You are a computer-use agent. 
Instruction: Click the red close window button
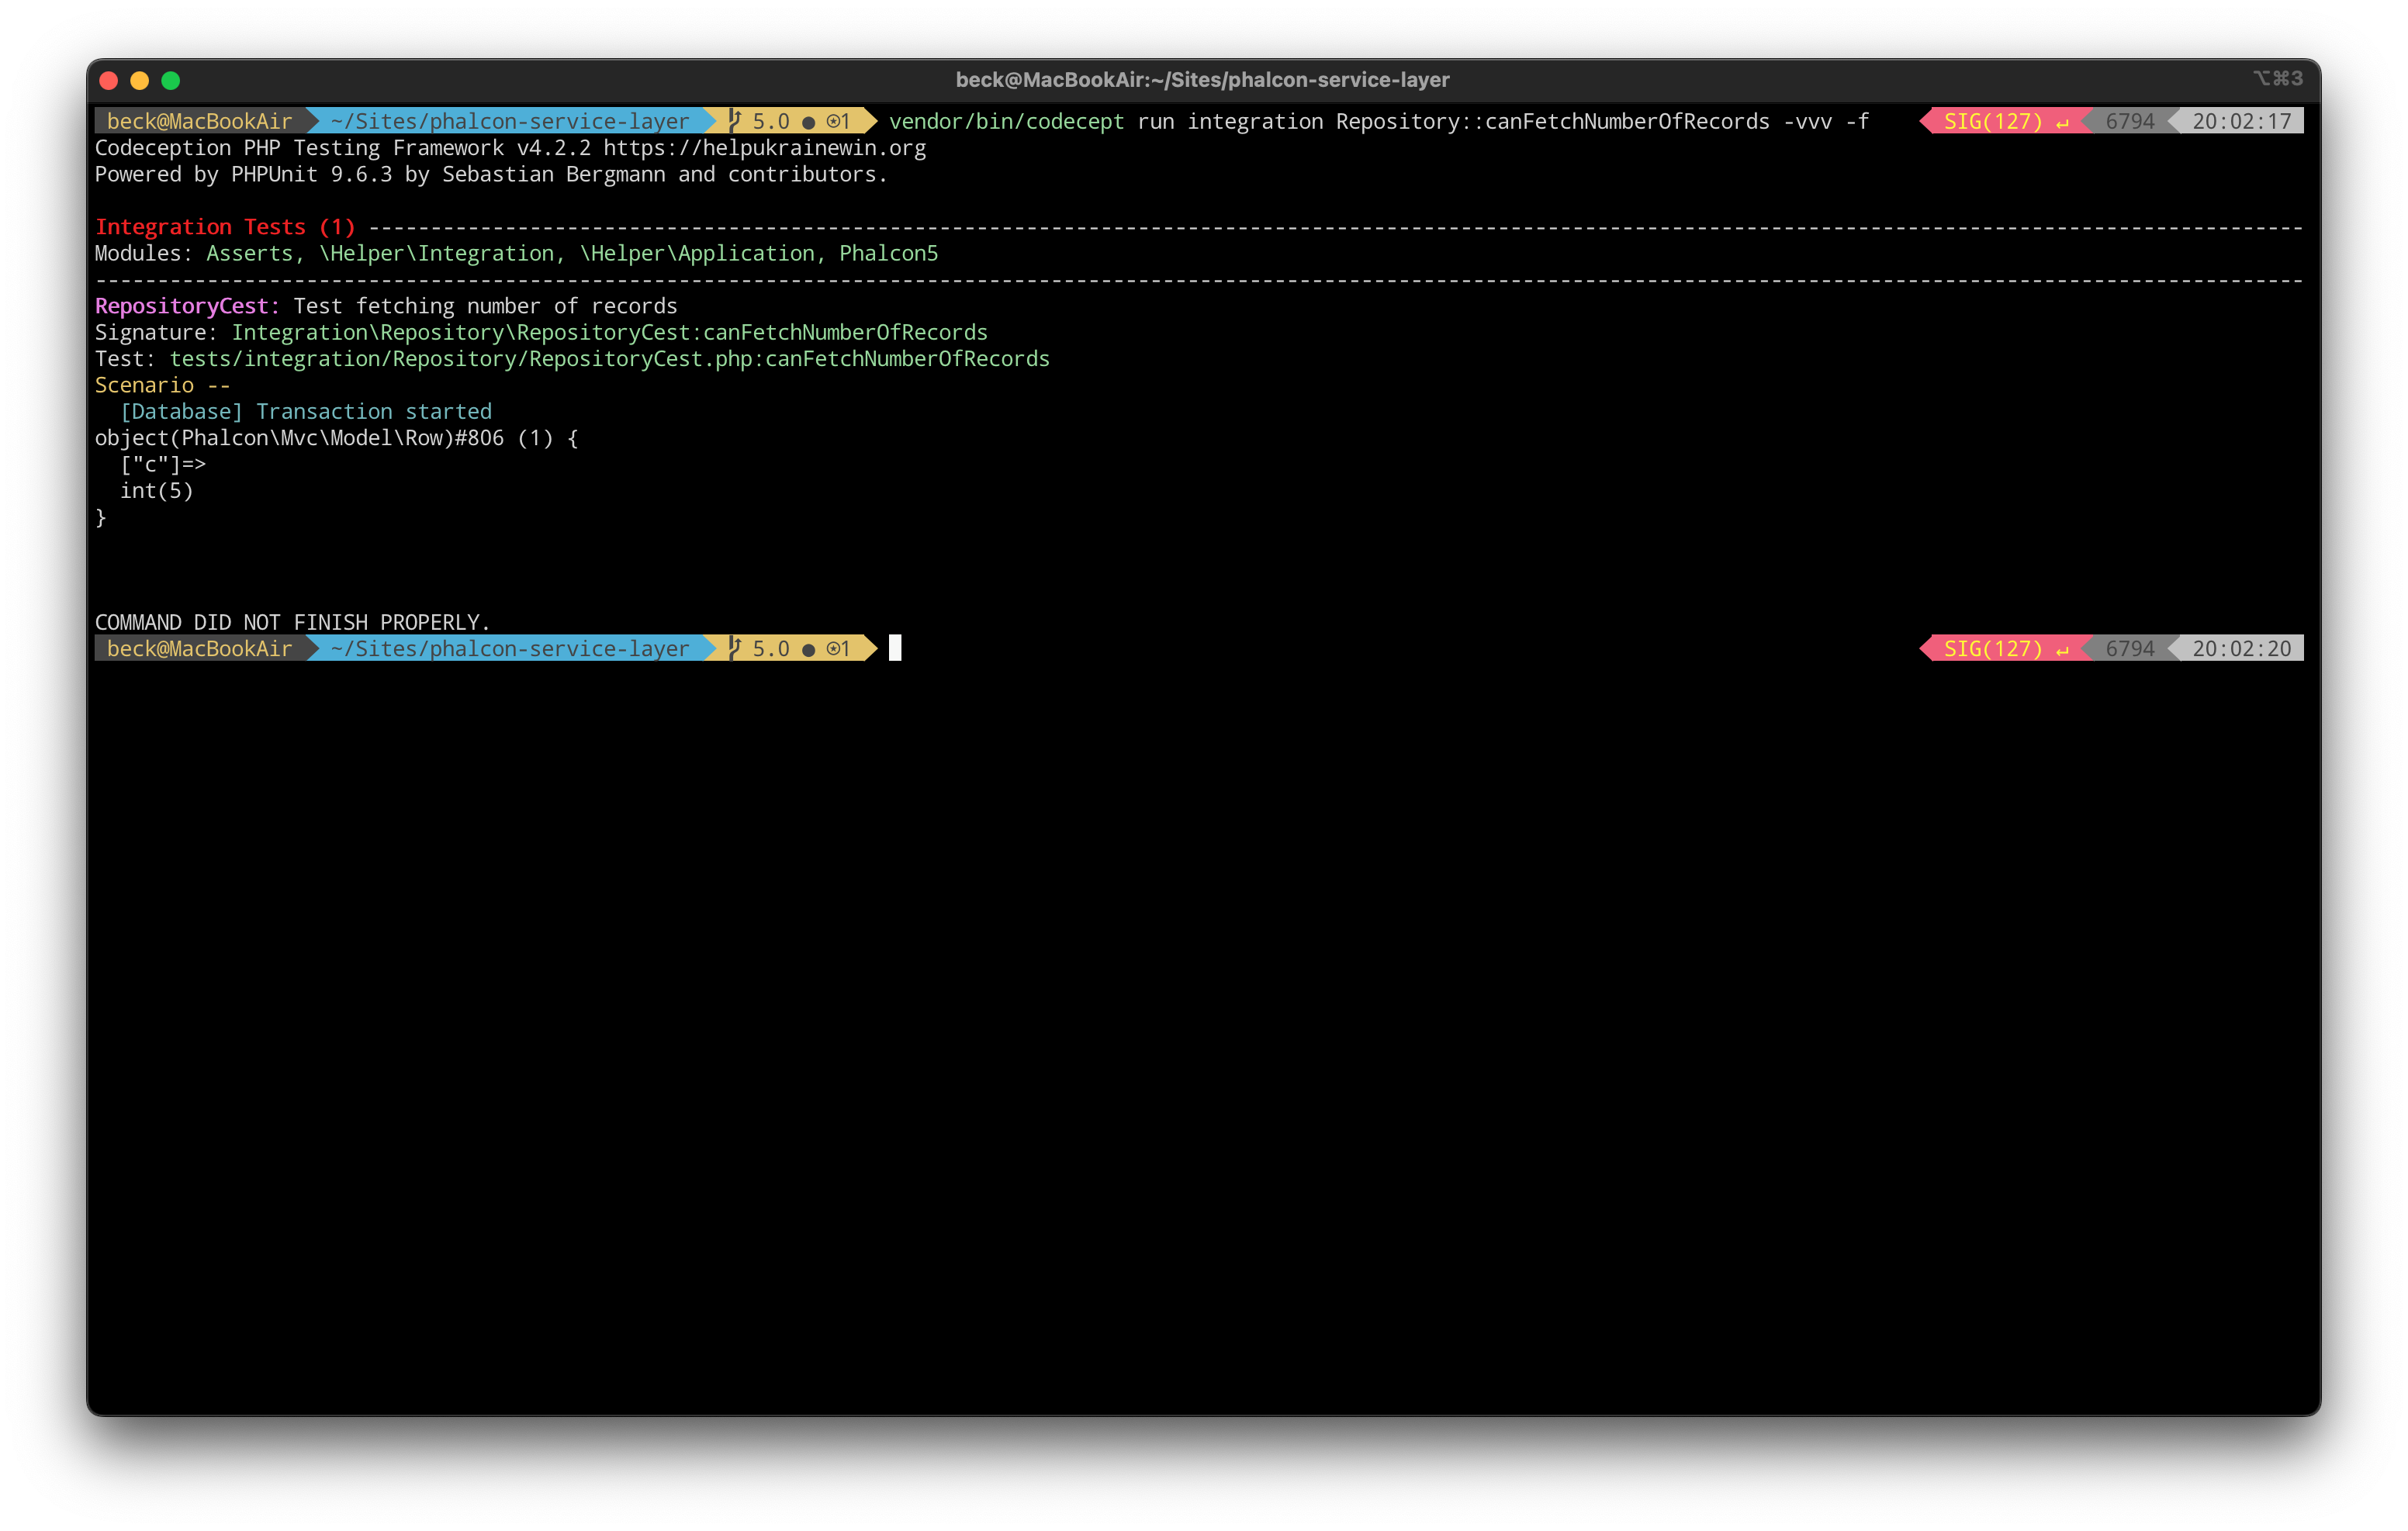(109, 80)
